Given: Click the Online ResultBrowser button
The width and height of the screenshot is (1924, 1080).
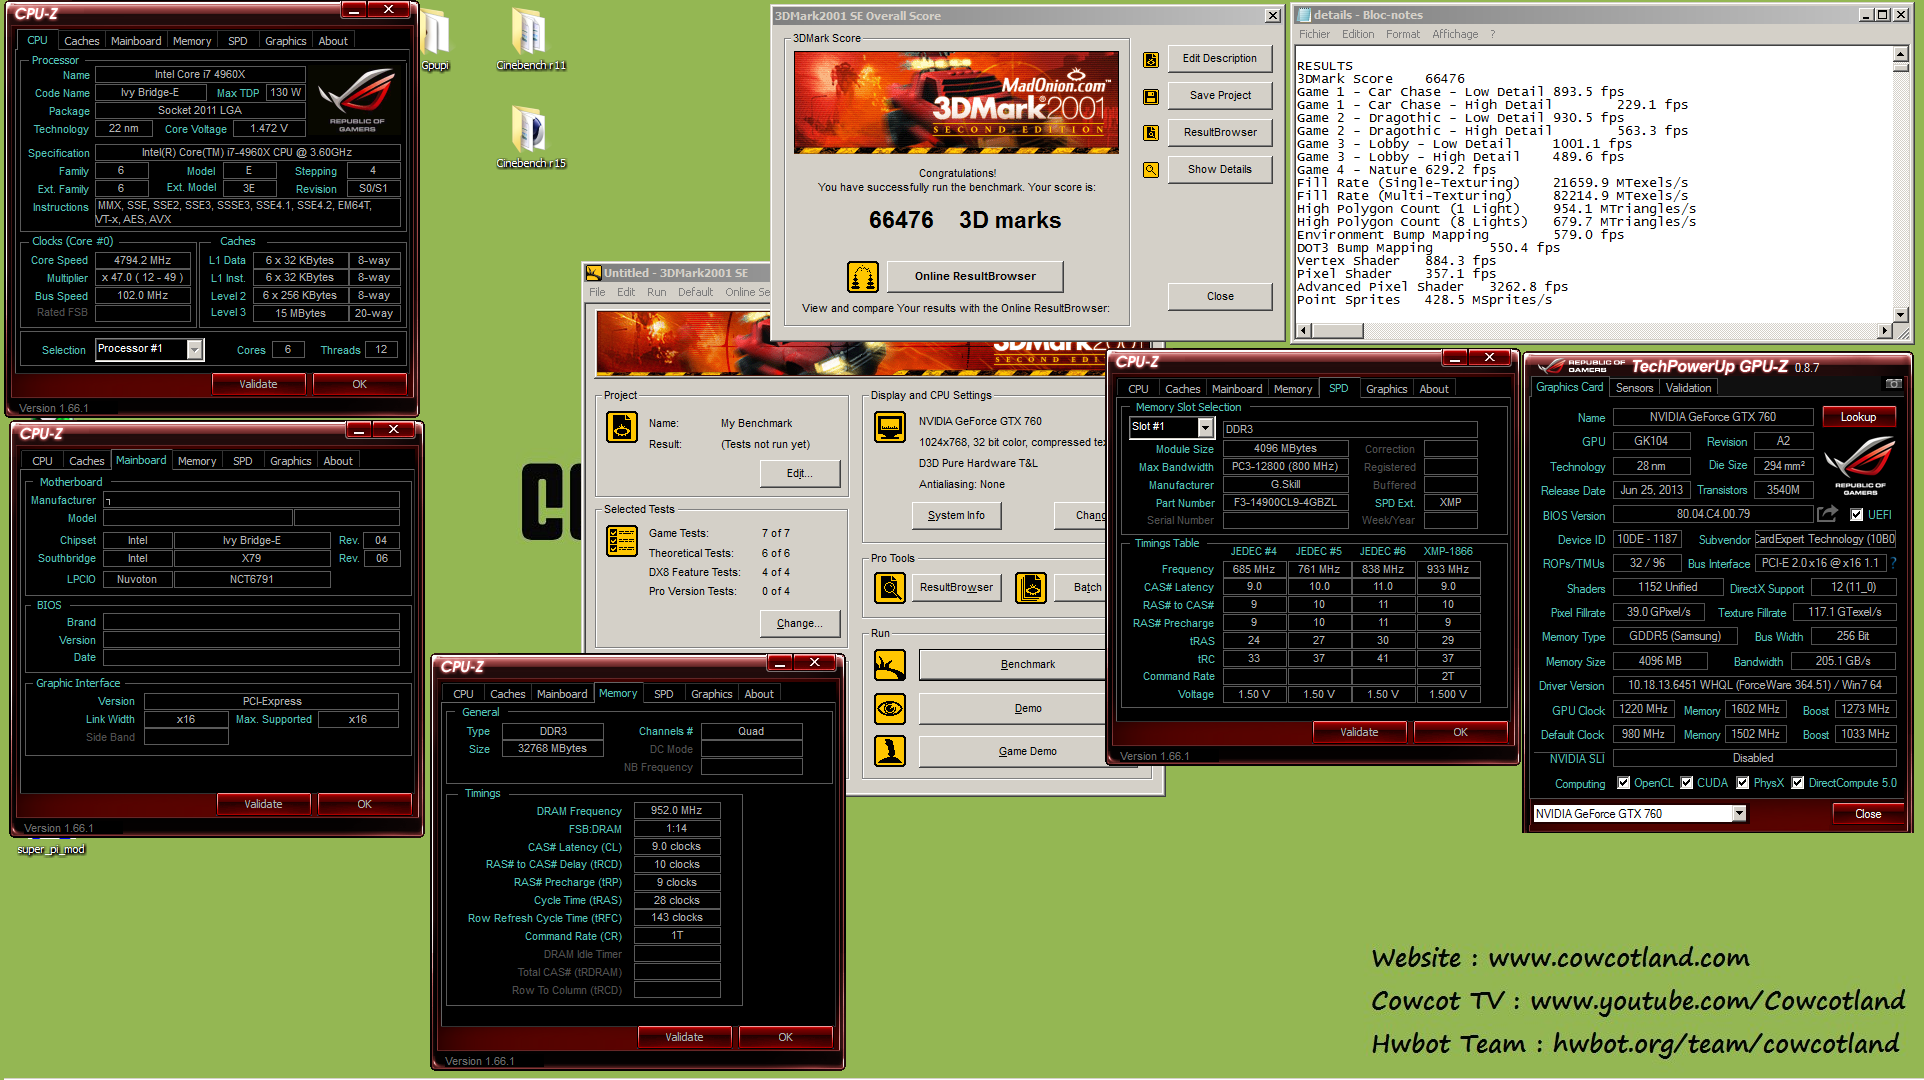Looking at the screenshot, I should tap(974, 277).
